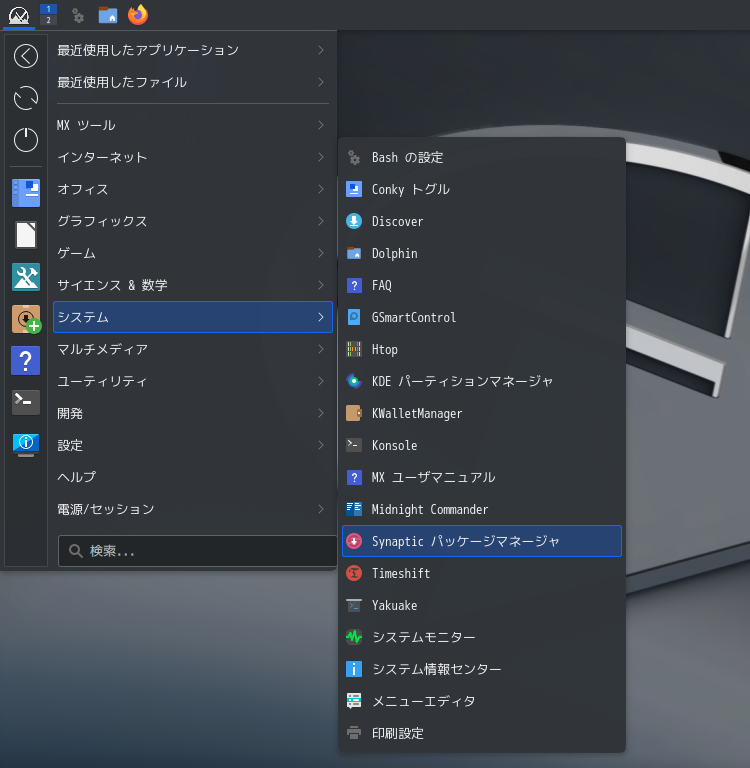
Task: Open the 開発 category
Action: click(193, 413)
